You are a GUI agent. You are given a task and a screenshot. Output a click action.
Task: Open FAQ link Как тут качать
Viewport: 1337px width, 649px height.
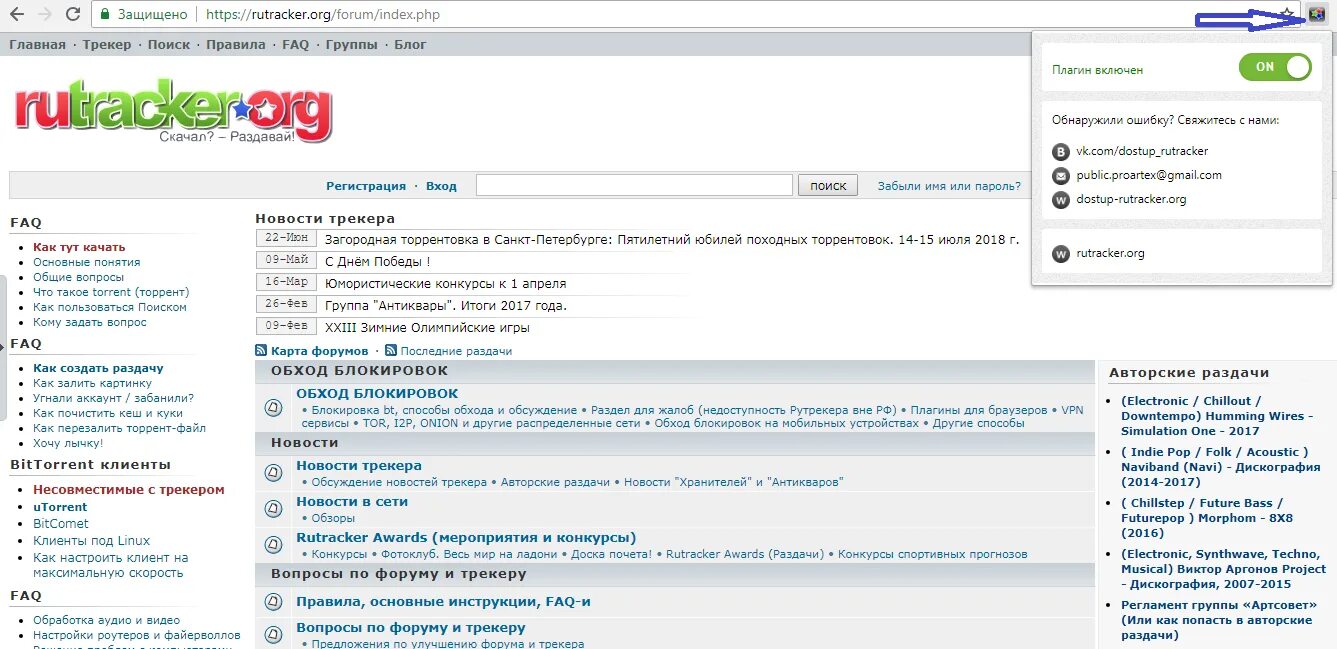point(79,247)
